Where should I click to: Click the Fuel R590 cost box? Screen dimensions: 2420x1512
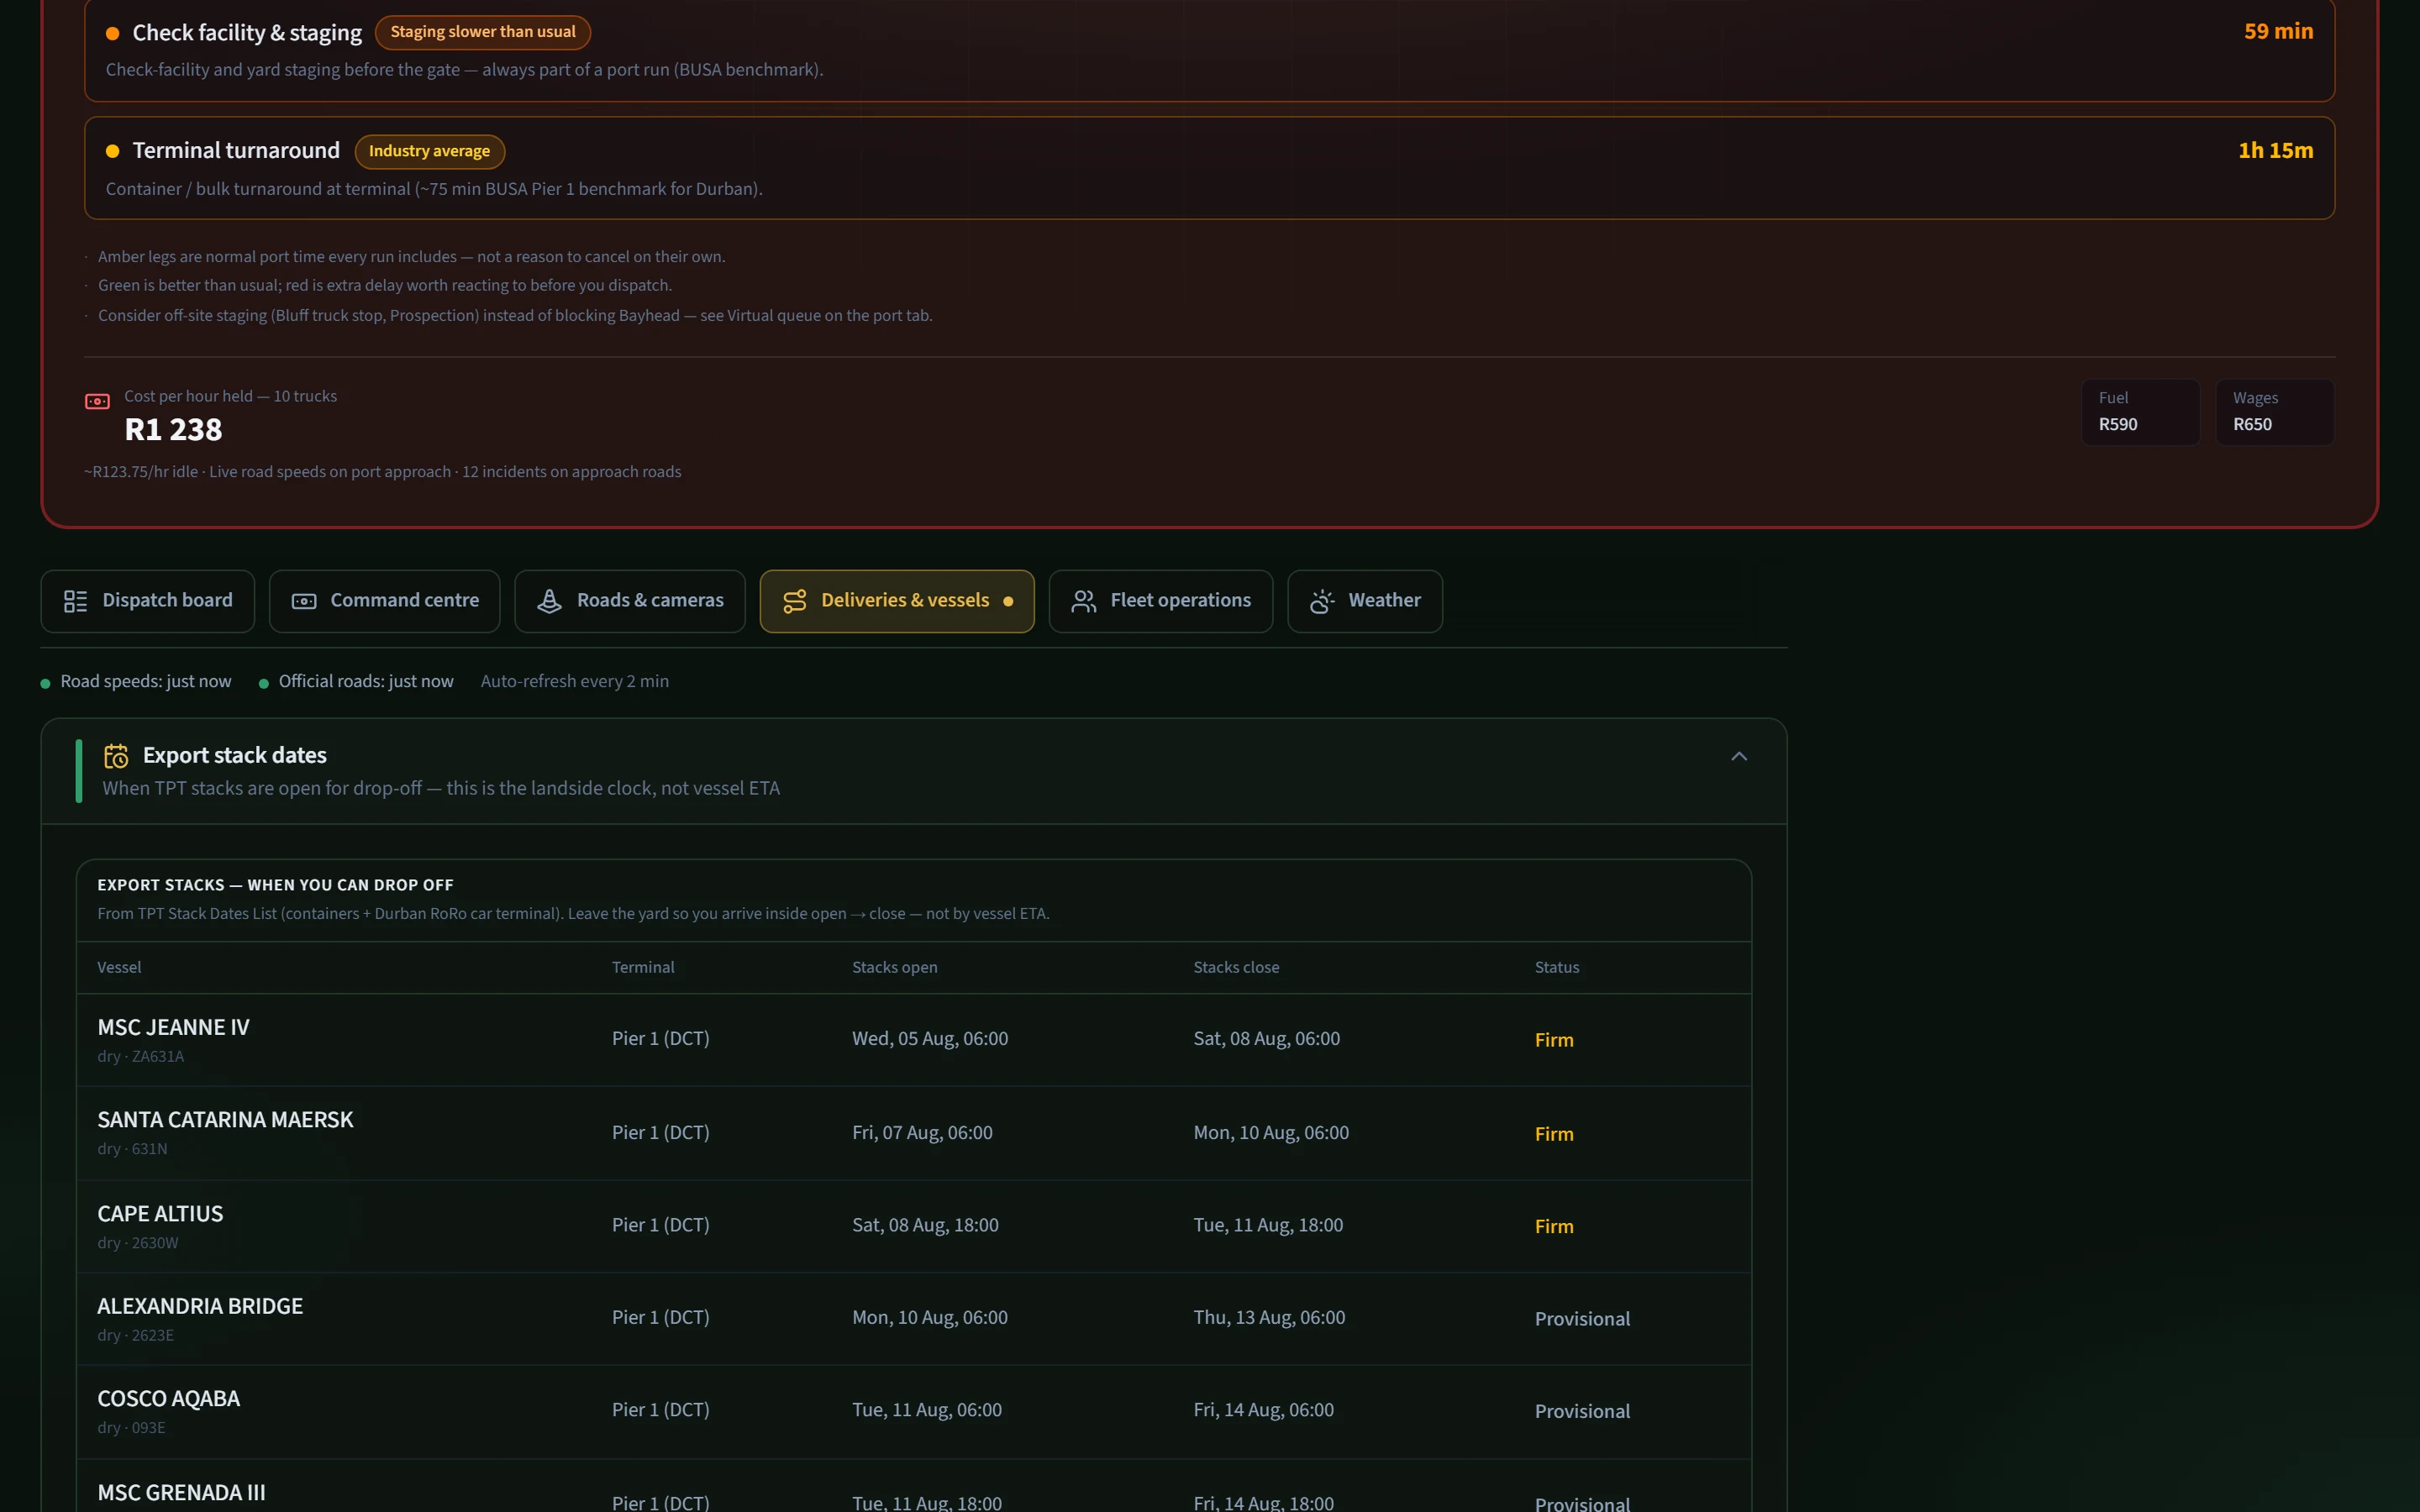[x=2140, y=412]
